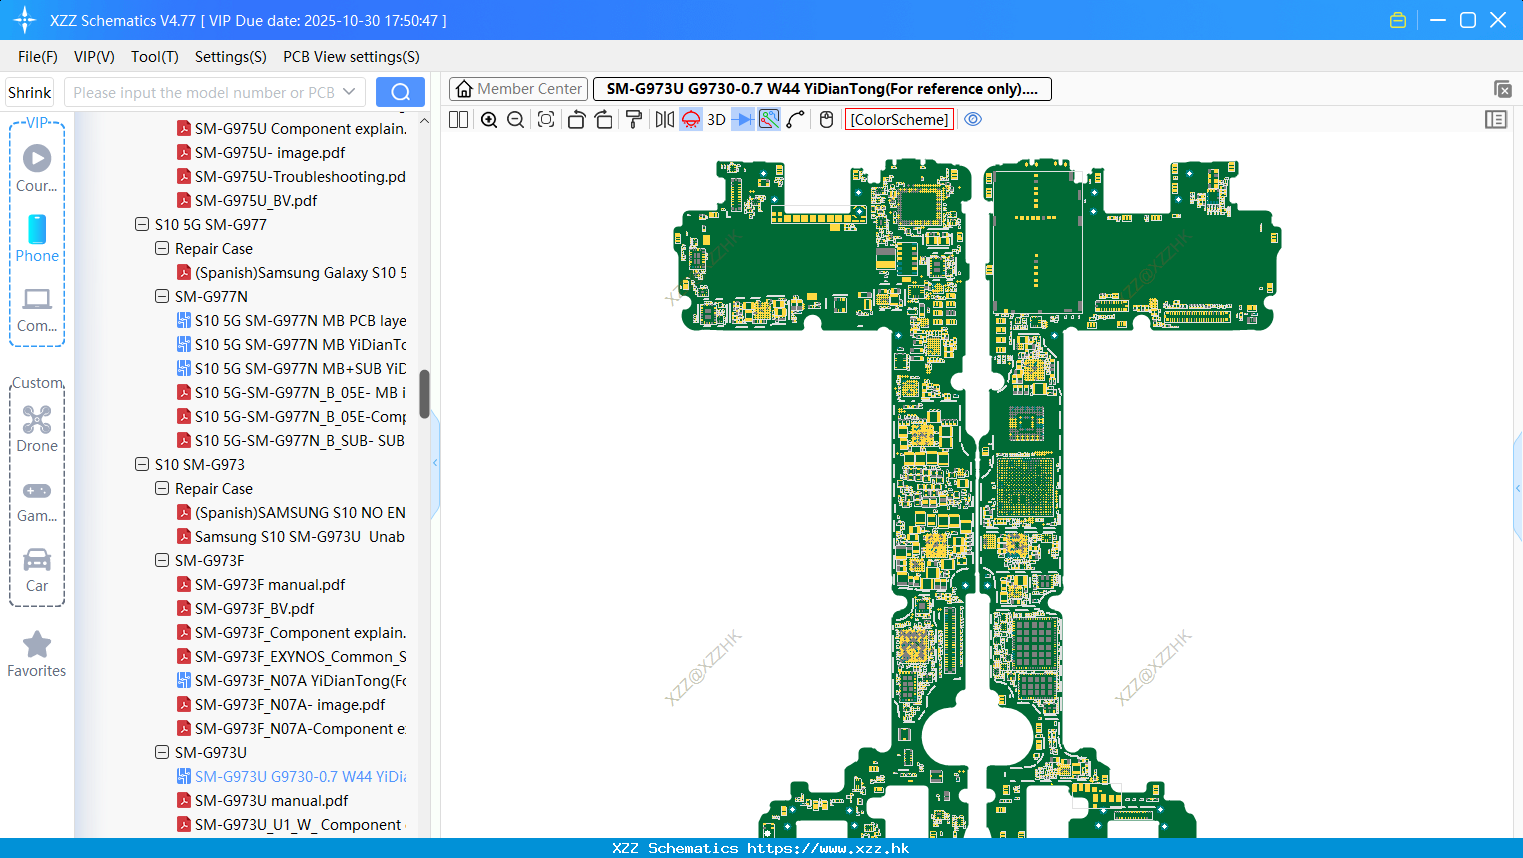1523x858 pixels.
Task: Toggle the trace routing display icon
Action: pos(769,119)
